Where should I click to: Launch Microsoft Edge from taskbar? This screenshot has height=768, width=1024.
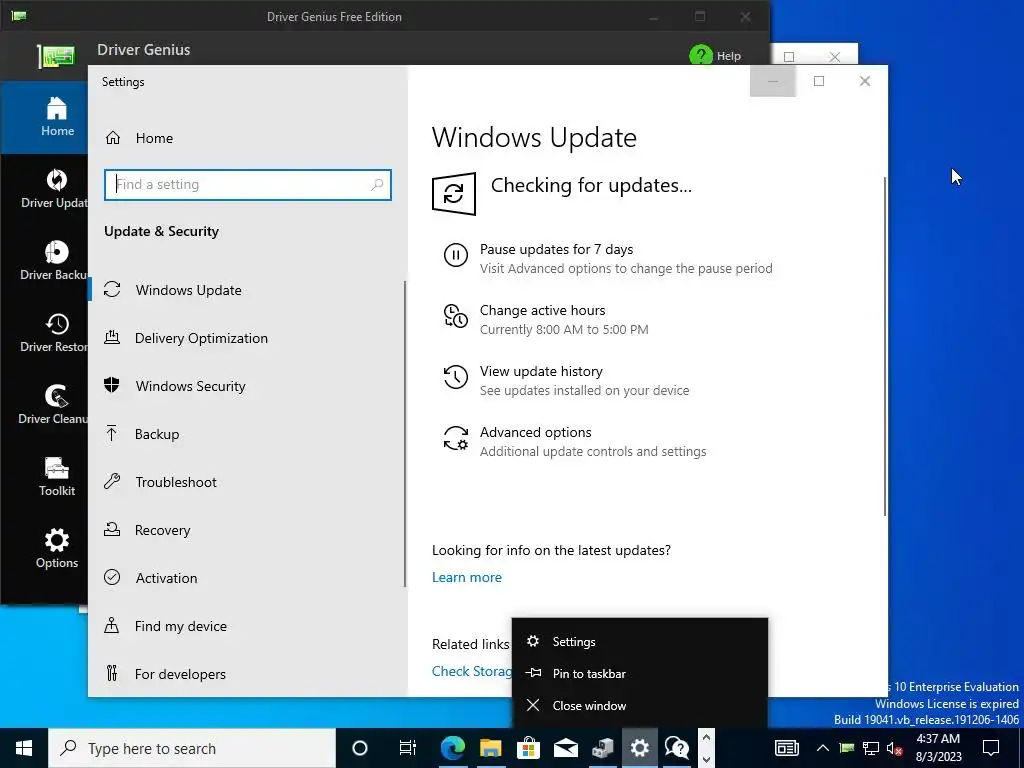pos(453,748)
